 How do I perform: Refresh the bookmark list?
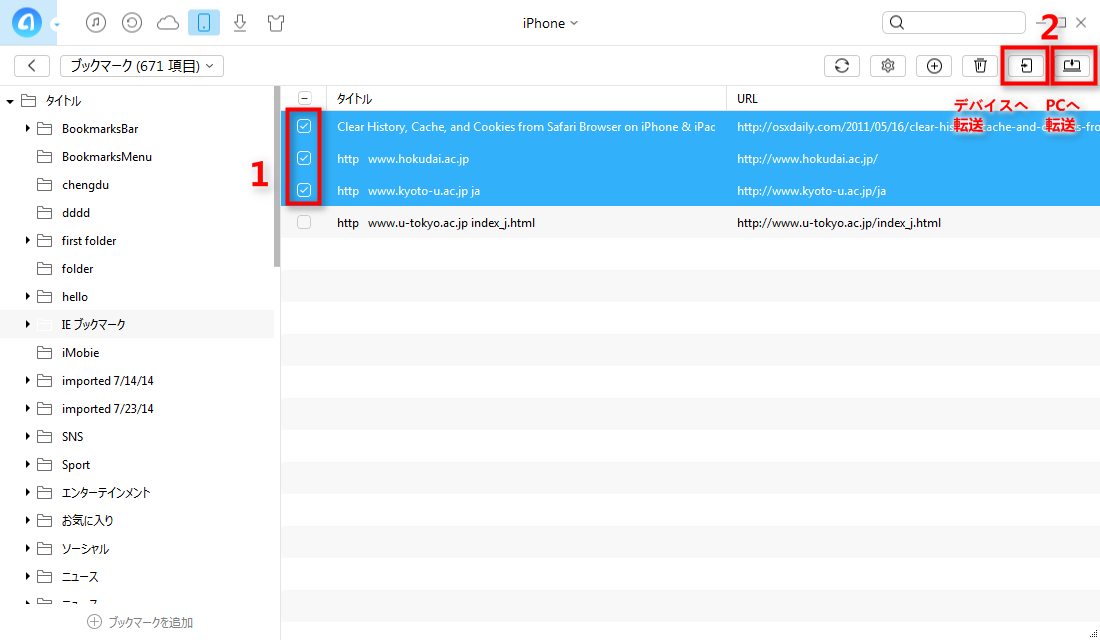click(x=842, y=66)
